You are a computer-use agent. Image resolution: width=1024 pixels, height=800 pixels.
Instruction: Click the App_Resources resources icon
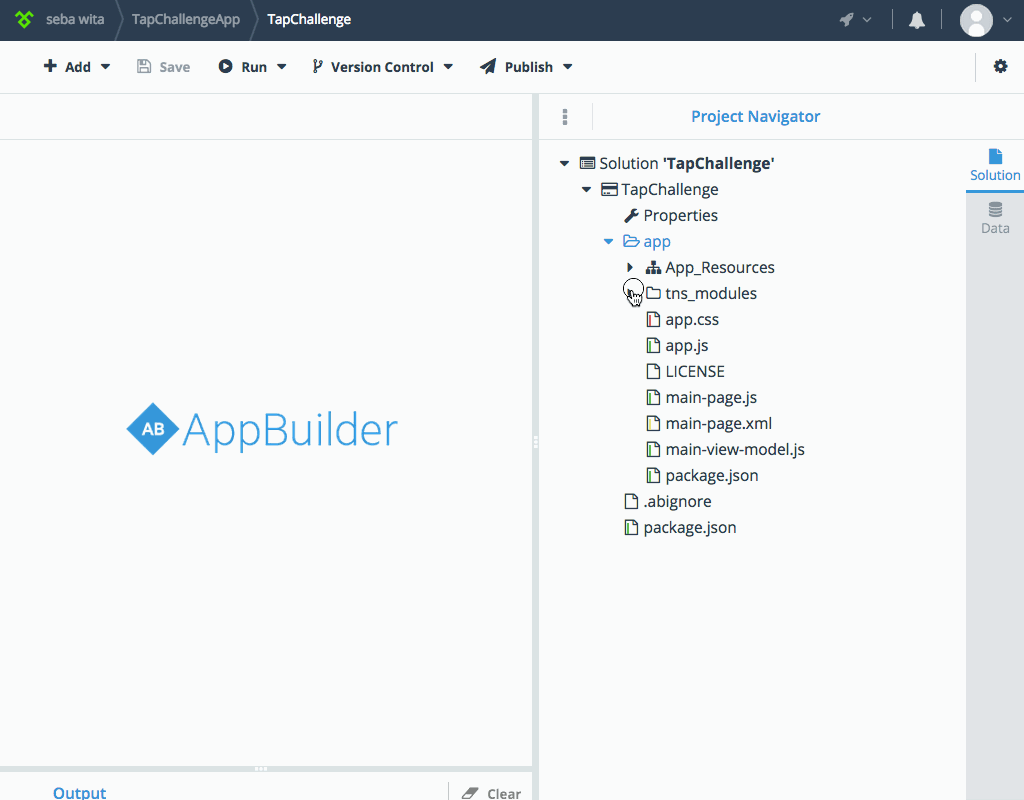coord(652,267)
